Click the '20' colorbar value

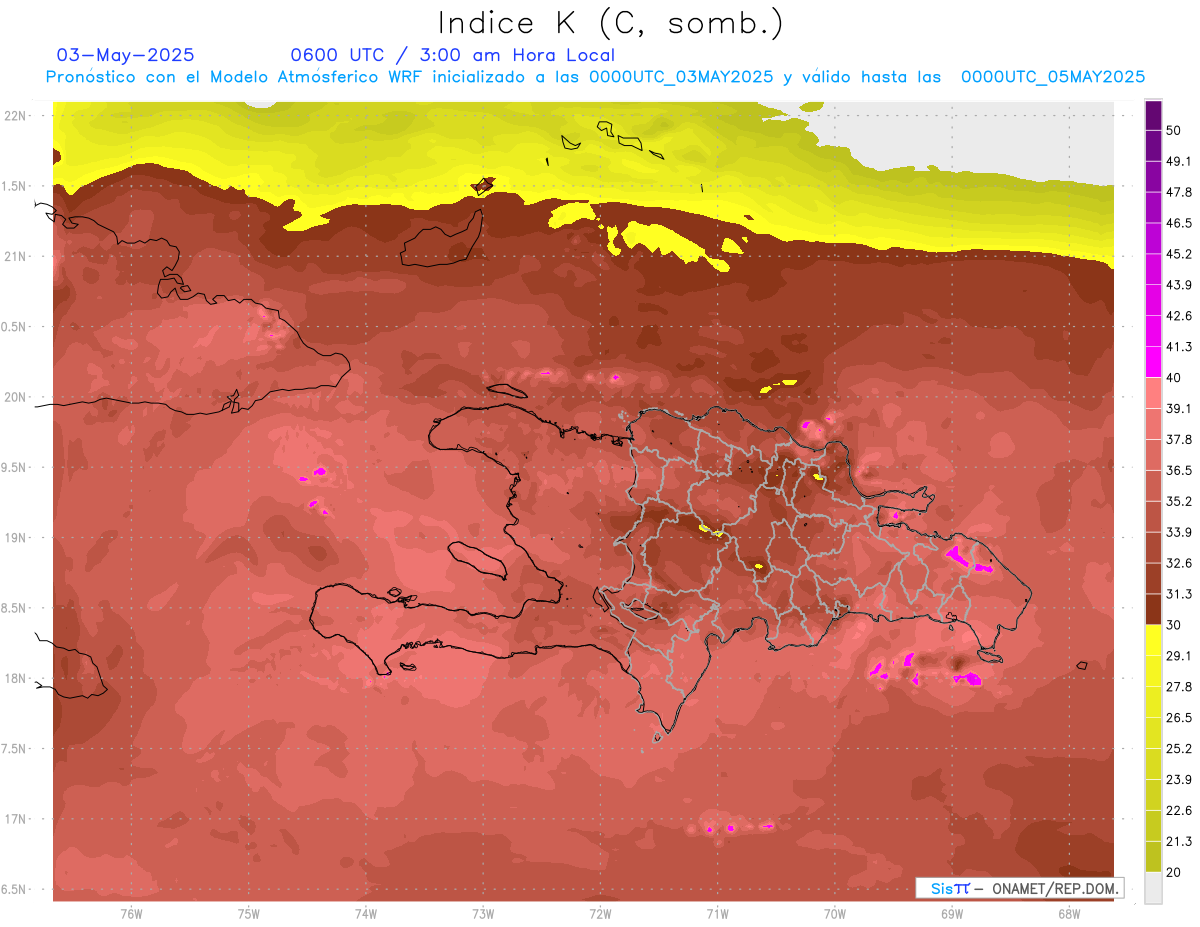tap(1174, 872)
